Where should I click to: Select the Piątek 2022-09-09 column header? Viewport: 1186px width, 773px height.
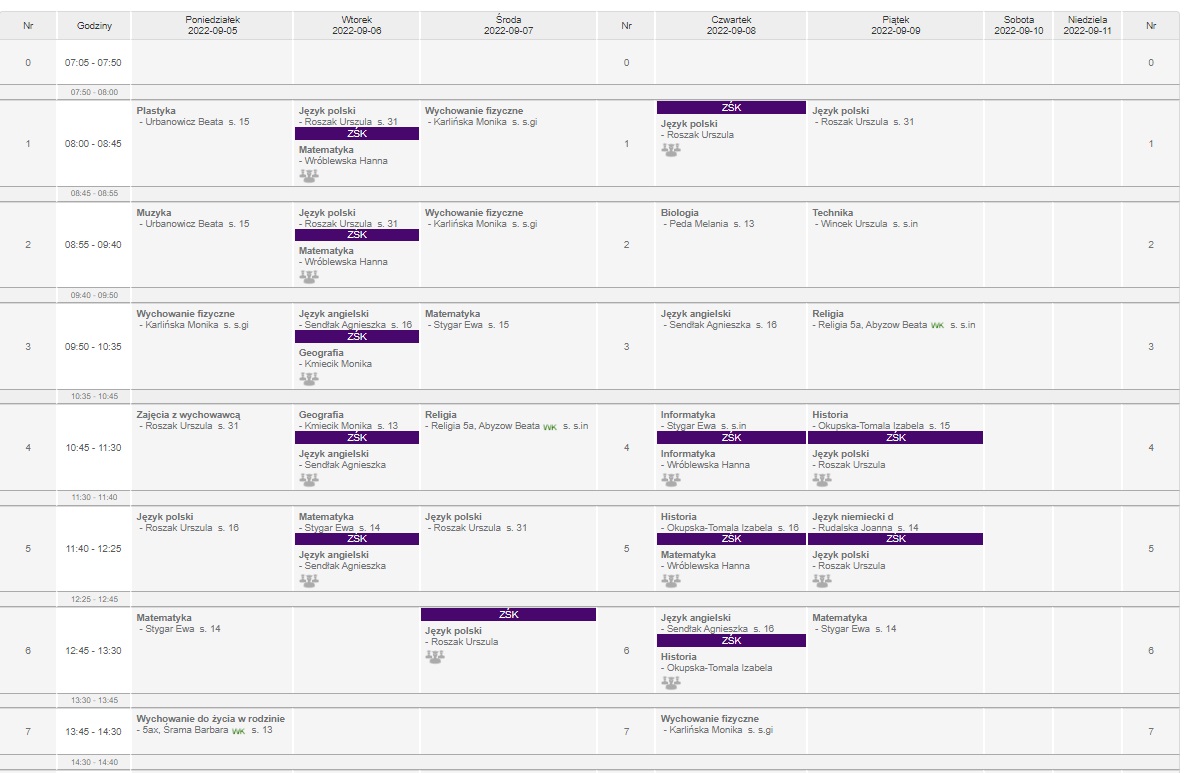click(x=895, y=25)
